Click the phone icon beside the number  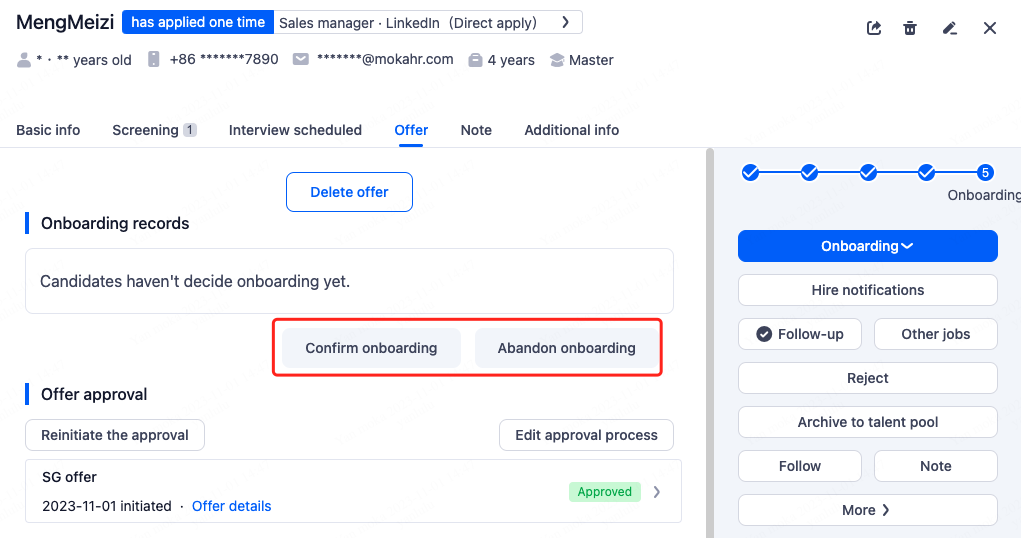click(x=153, y=60)
